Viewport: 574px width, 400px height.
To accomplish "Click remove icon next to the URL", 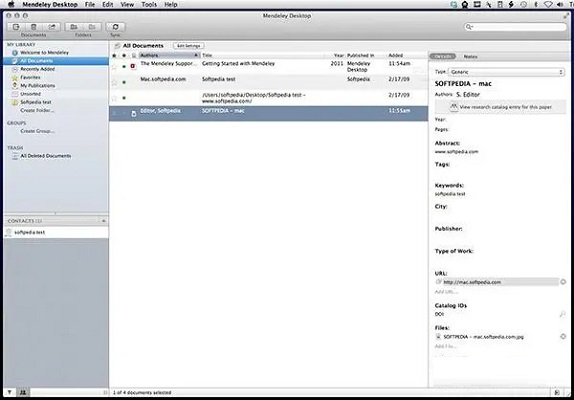I will pyautogui.click(x=563, y=282).
